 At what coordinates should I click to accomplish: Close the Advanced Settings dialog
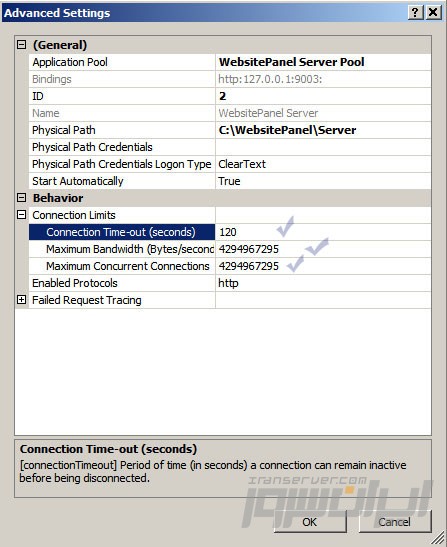(x=433, y=12)
